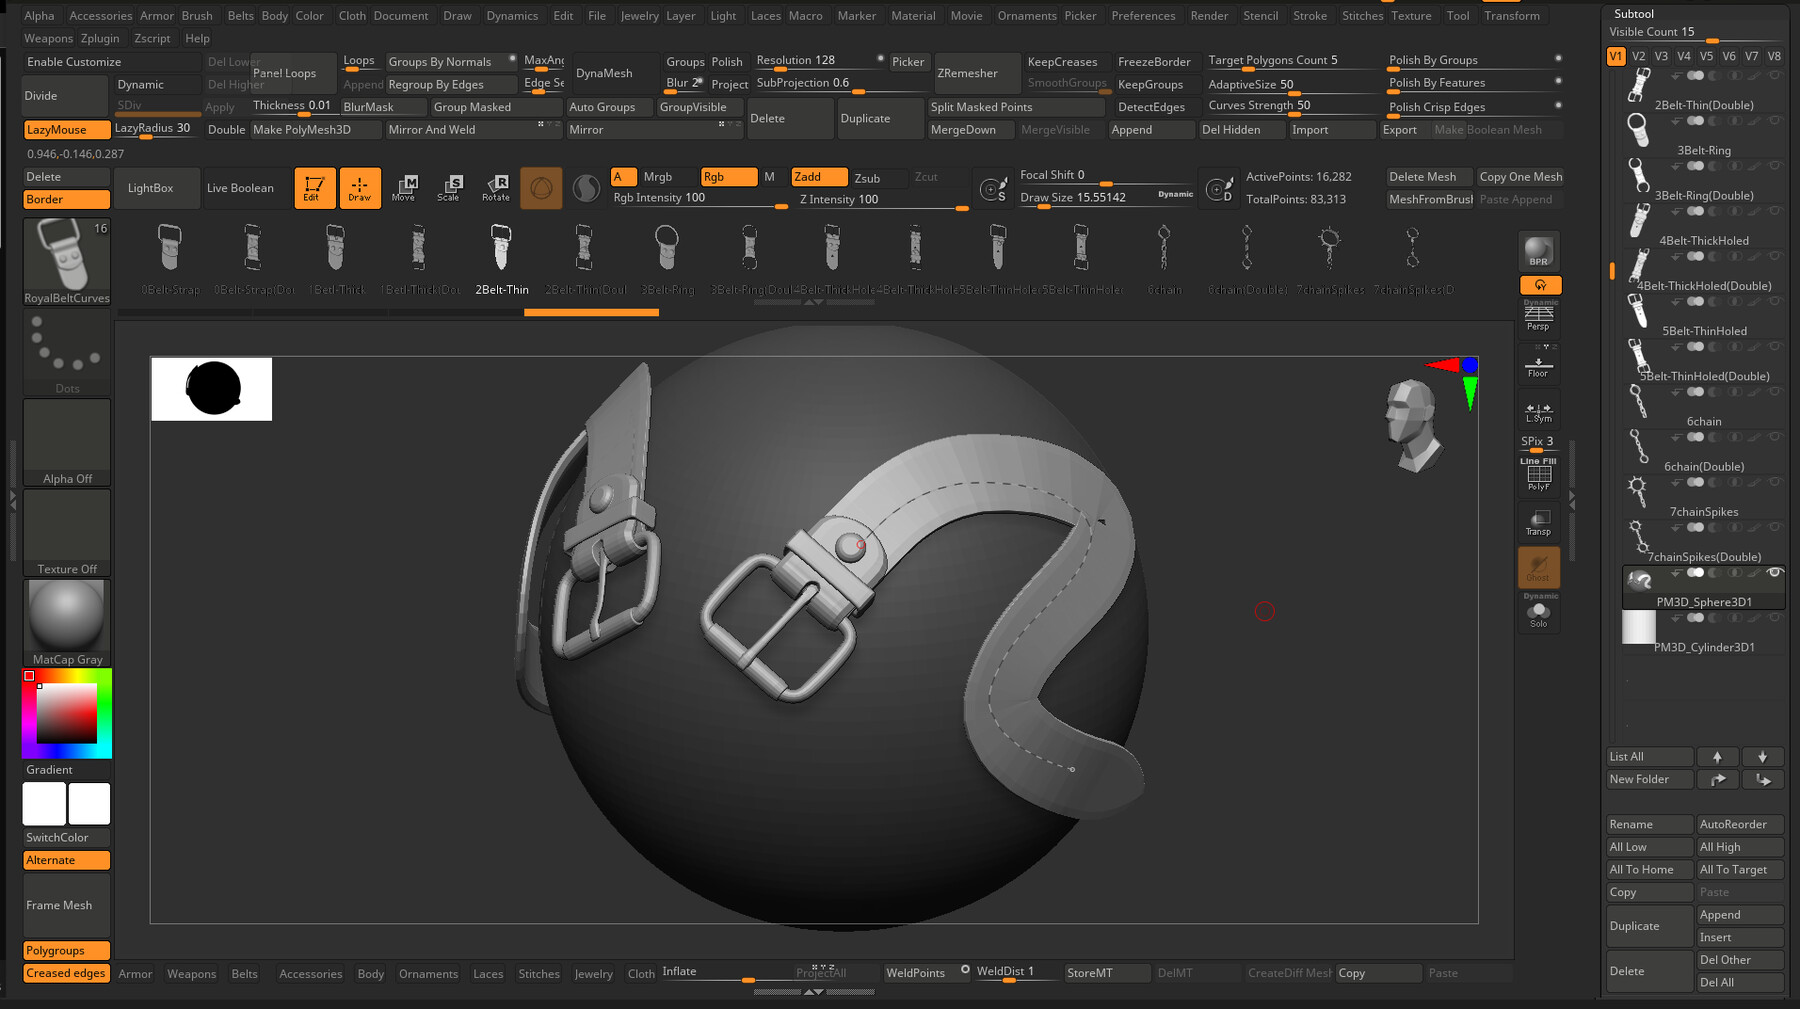Click the PolyF line fill icon
Image resolution: width=1800 pixels, height=1009 pixels.
pos(1538,474)
